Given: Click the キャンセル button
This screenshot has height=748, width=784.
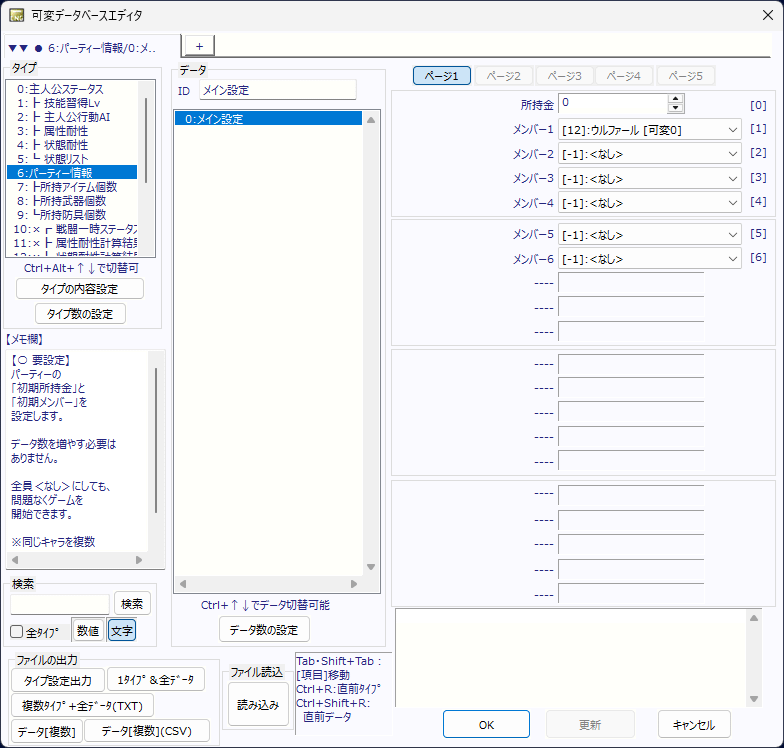Looking at the screenshot, I should (x=694, y=724).
